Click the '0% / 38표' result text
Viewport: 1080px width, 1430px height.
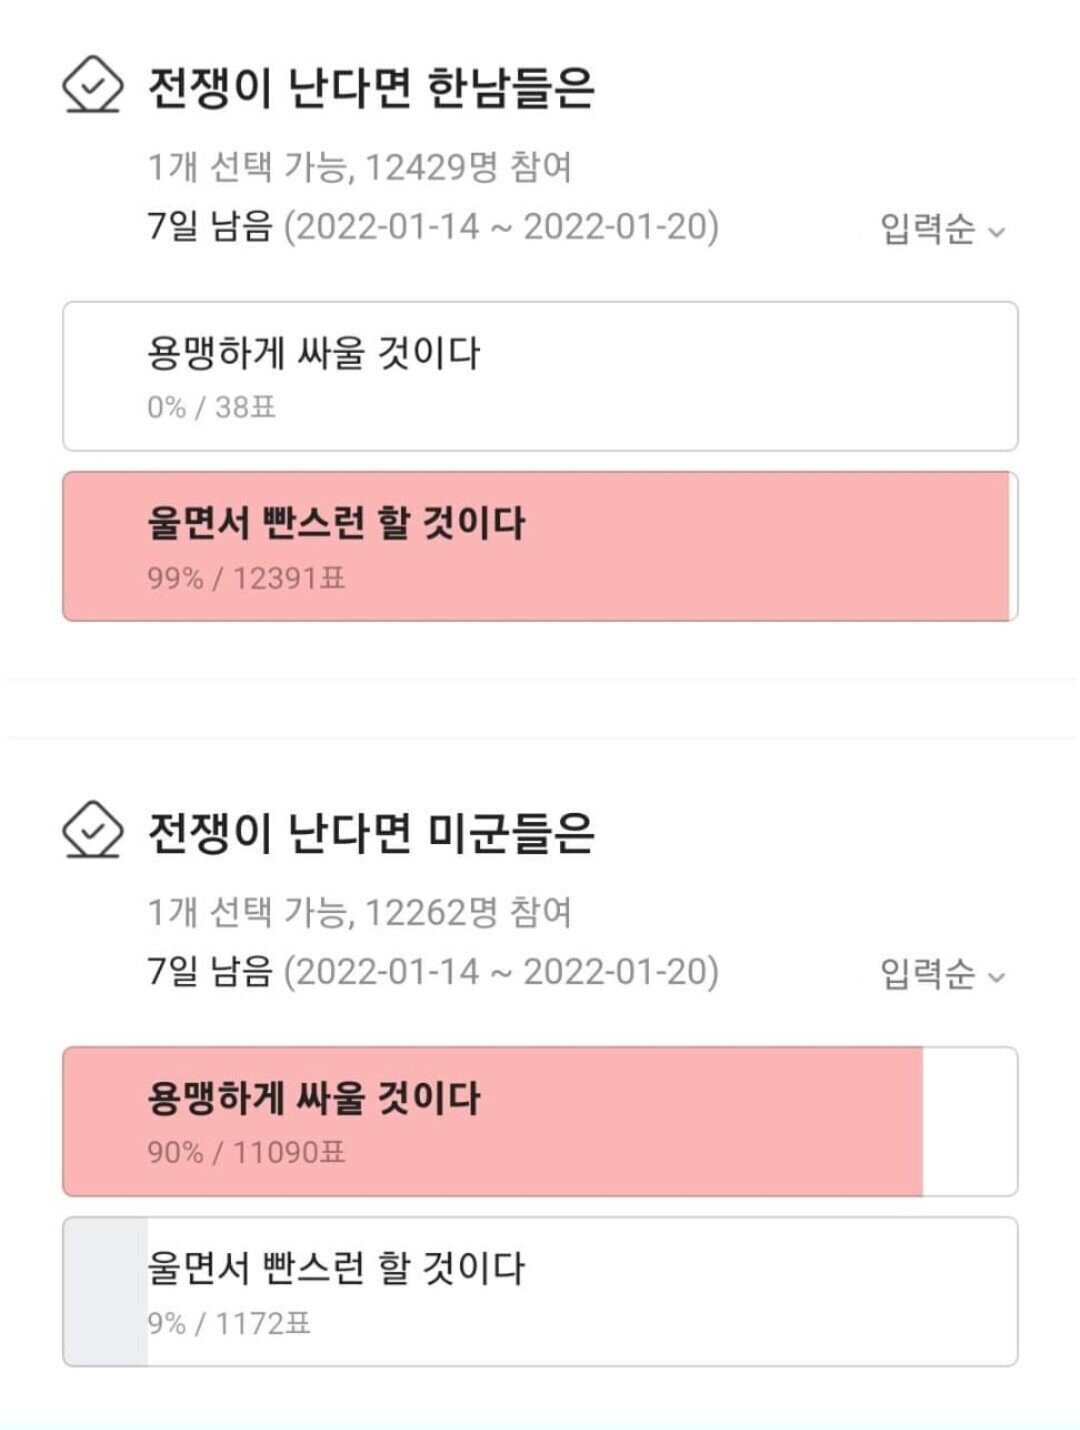click(211, 407)
